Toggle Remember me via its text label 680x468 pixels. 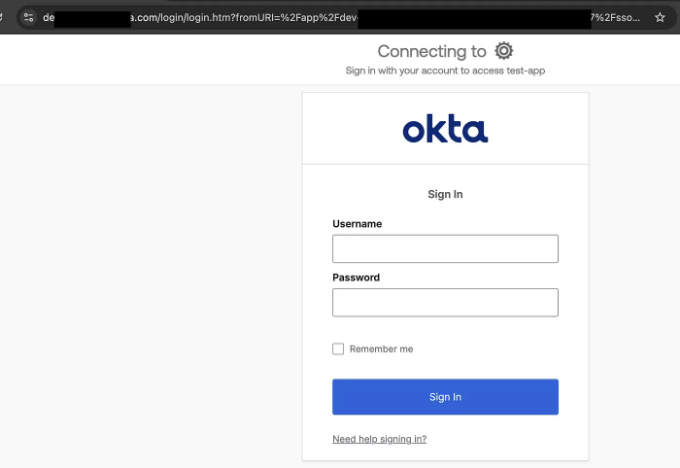(381, 349)
